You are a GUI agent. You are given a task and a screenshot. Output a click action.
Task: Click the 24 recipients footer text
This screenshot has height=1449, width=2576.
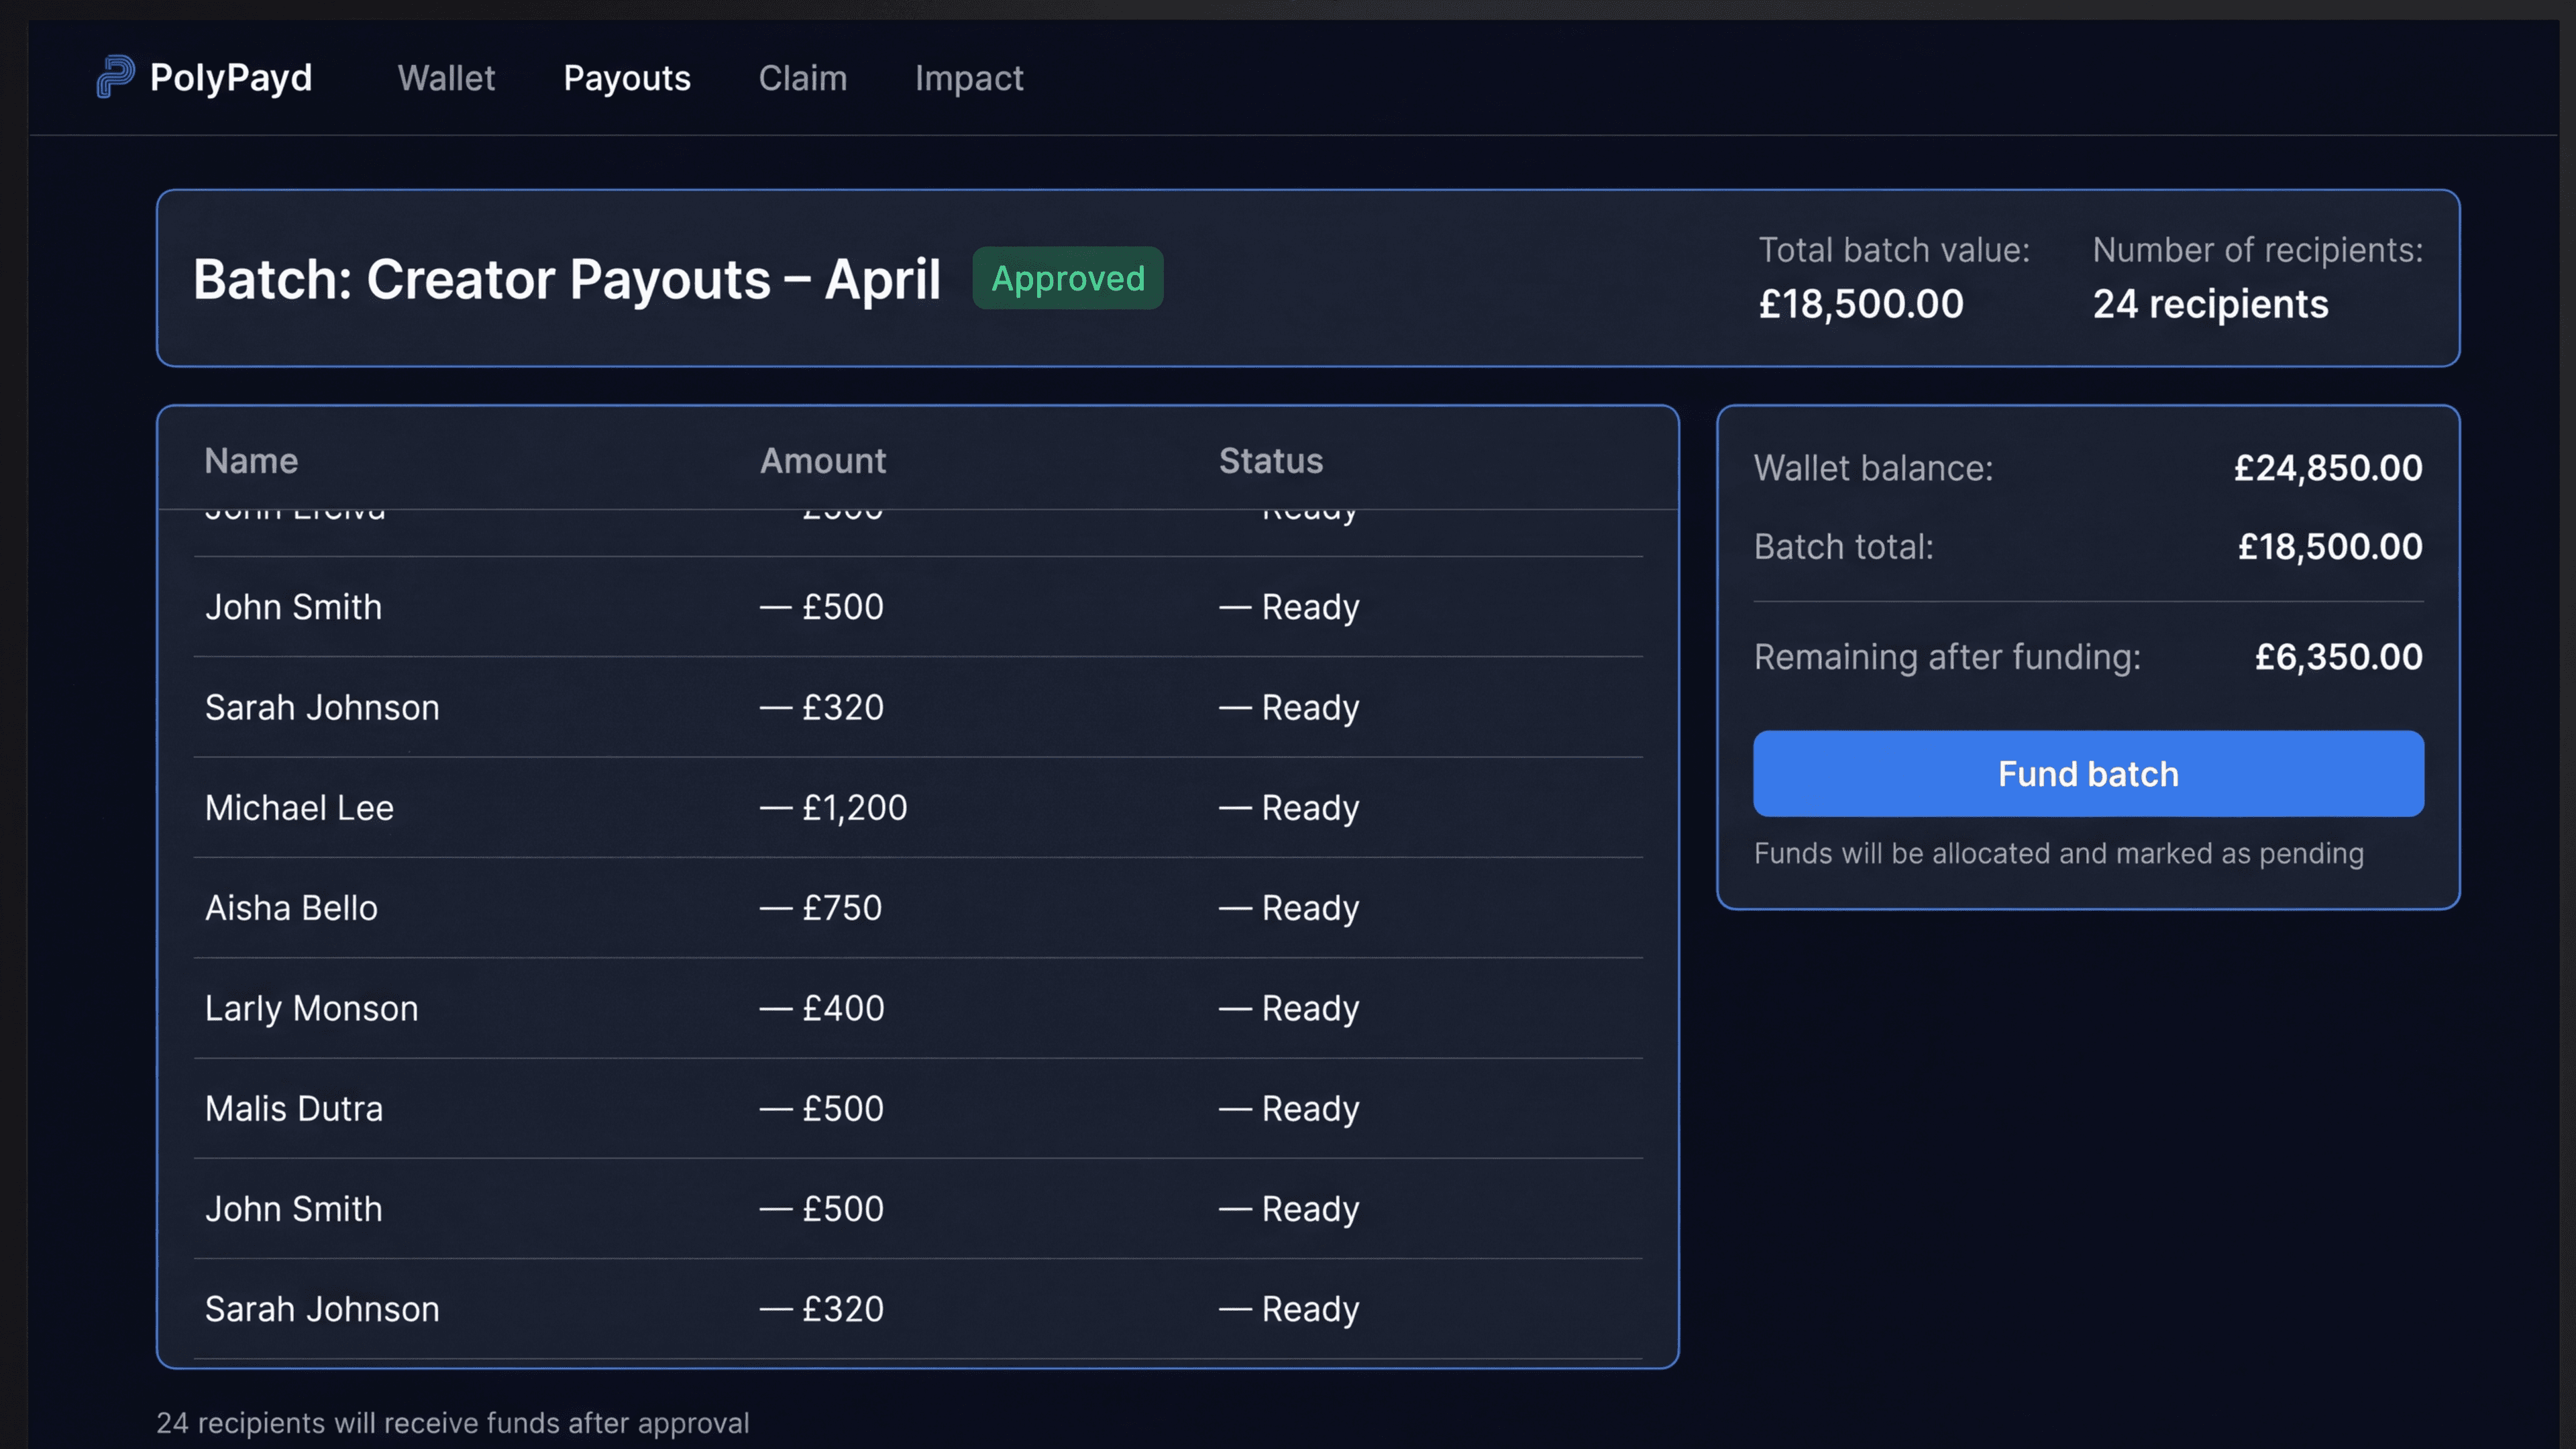click(453, 1423)
